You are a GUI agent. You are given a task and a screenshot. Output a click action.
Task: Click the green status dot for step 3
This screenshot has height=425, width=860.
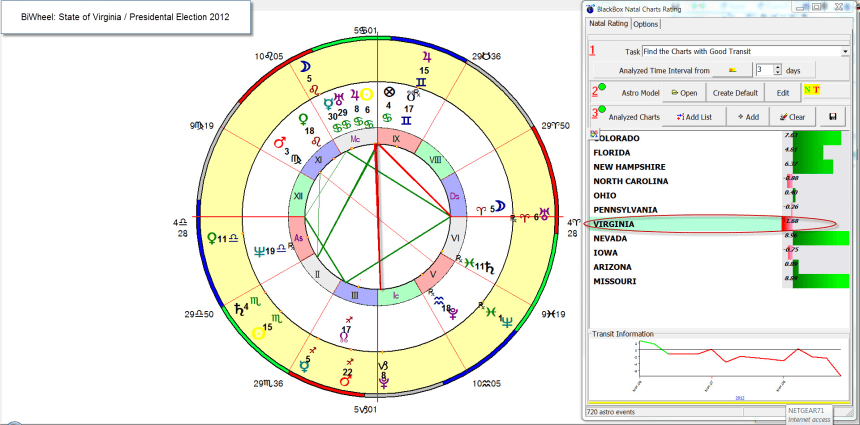click(x=602, y=108)
